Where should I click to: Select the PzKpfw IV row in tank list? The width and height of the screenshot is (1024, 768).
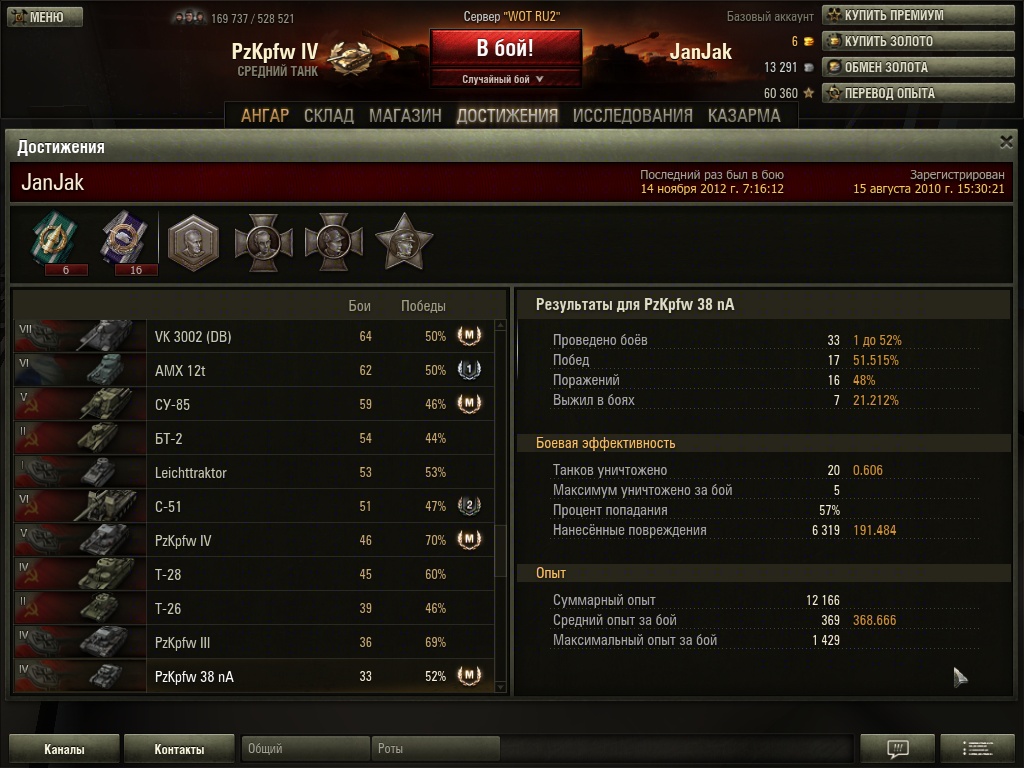coord(254,540)
